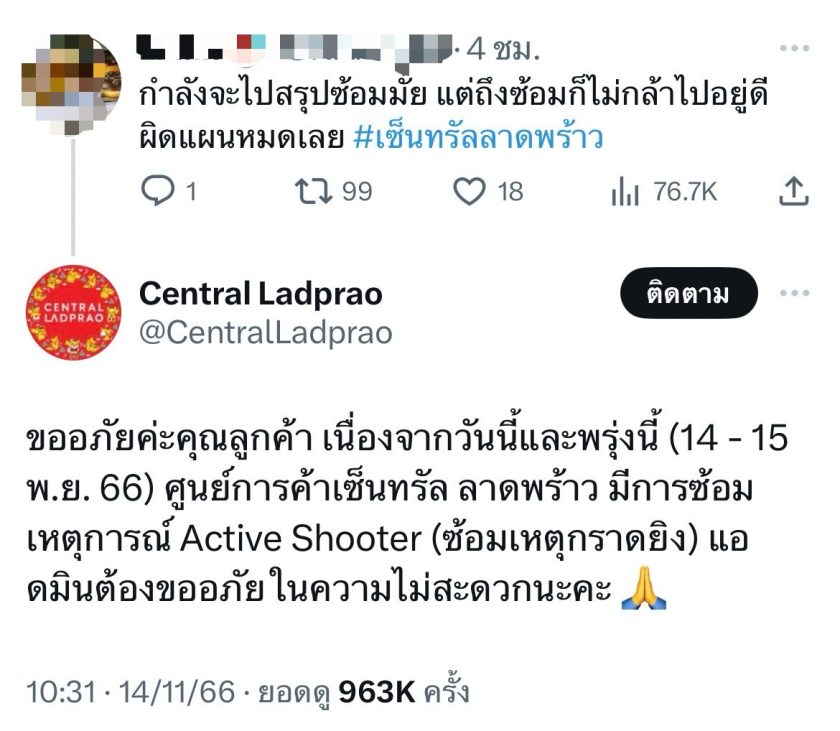Open the 10:31 · 14/11/66 timestamp

131,691
